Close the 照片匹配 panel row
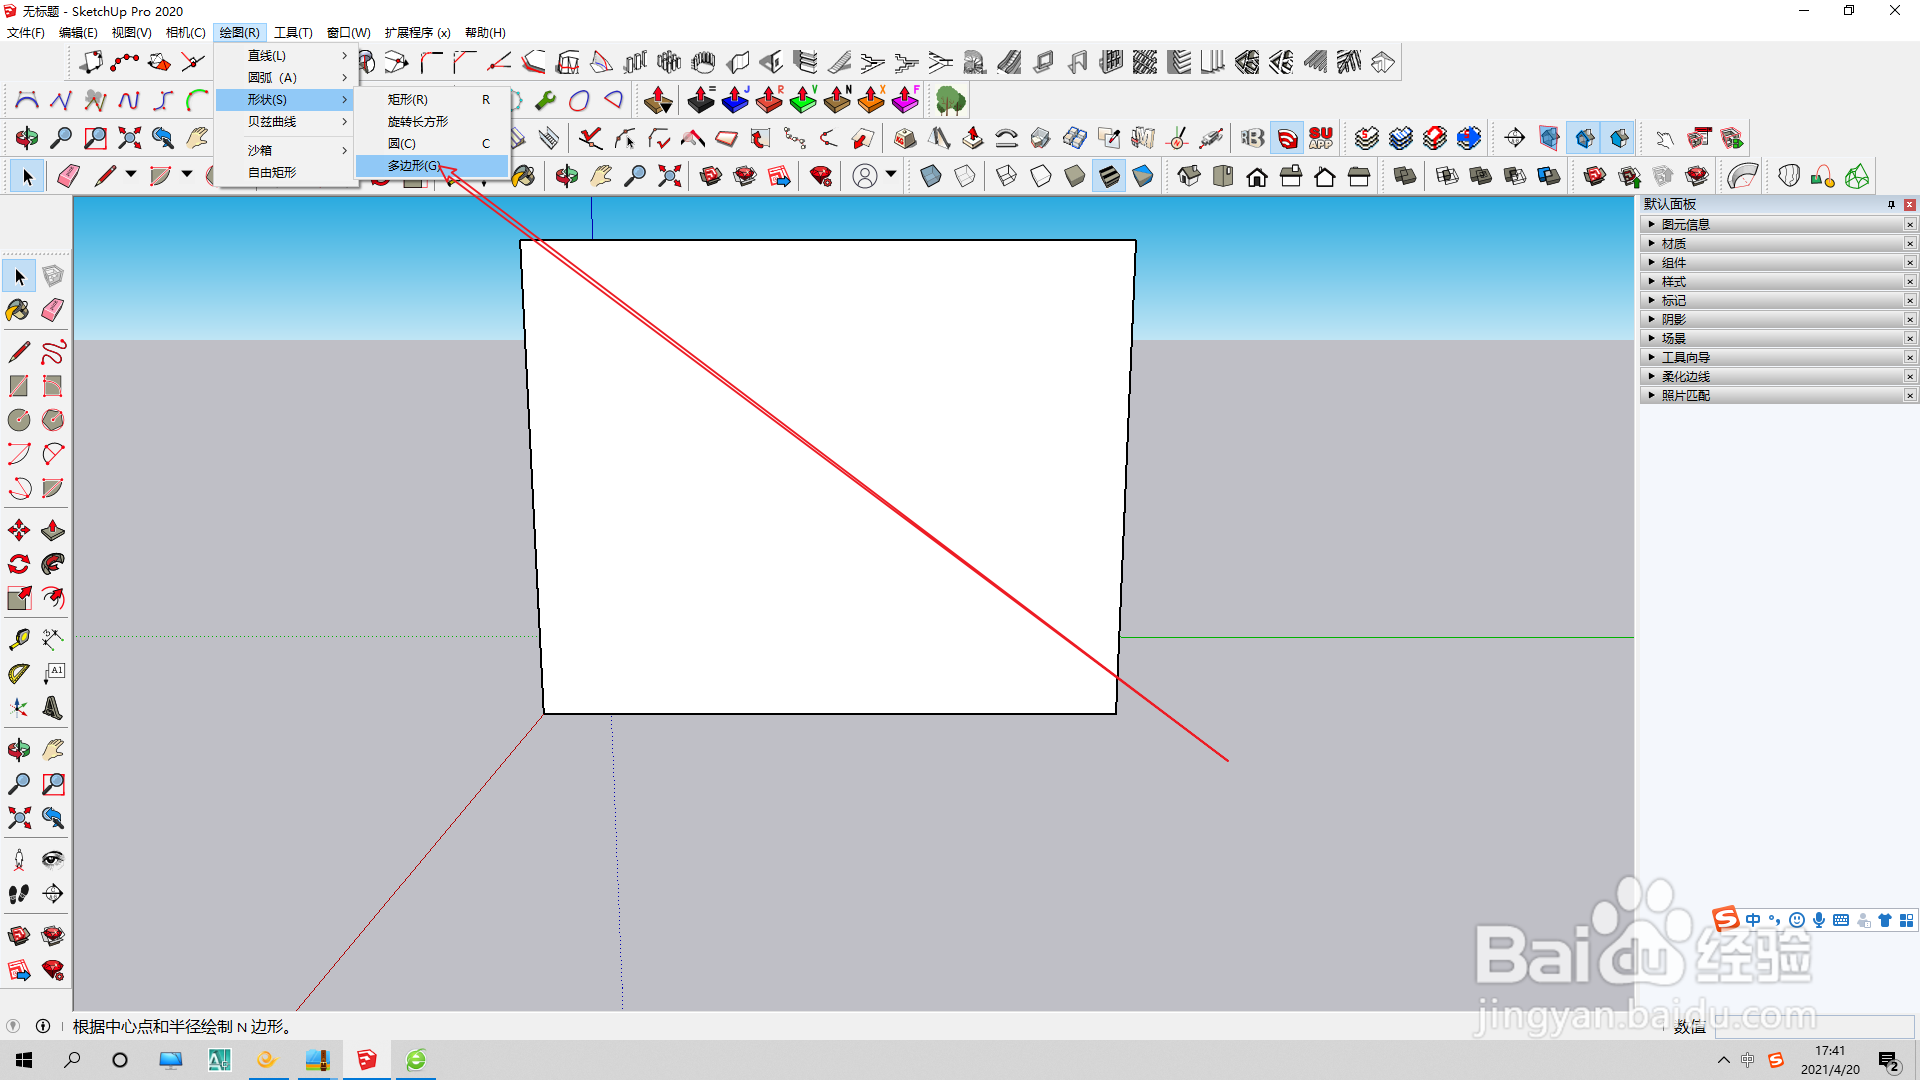1920x1080 pixels. click(1909, 396)
